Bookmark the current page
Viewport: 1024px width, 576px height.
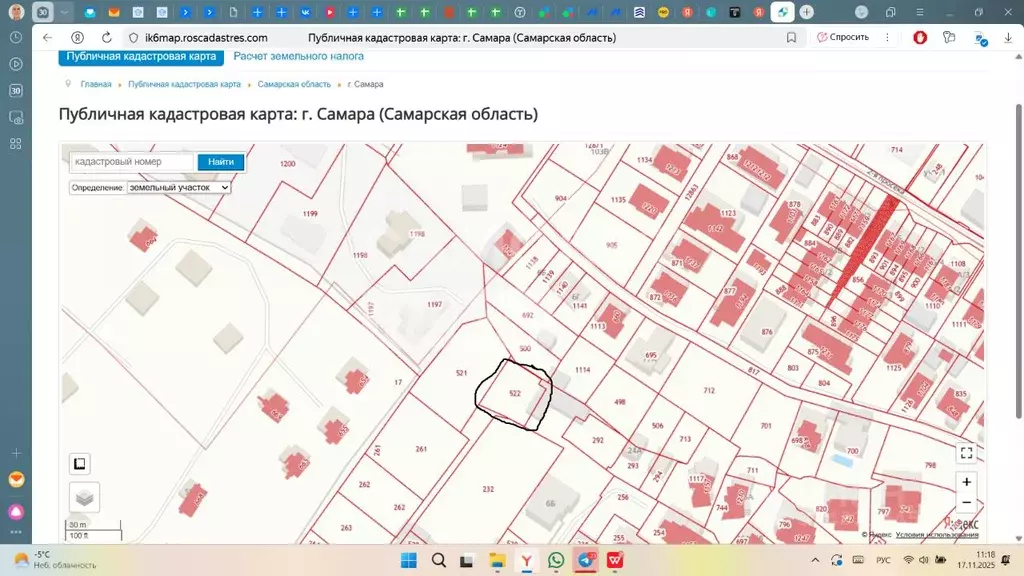point(791,36)
